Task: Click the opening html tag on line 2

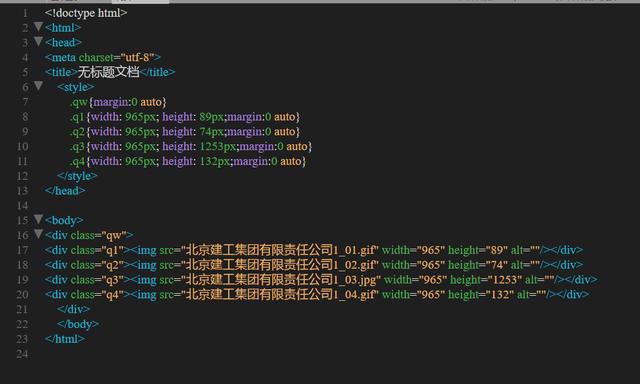Action: pyautogui.click(x=63, y=28)
